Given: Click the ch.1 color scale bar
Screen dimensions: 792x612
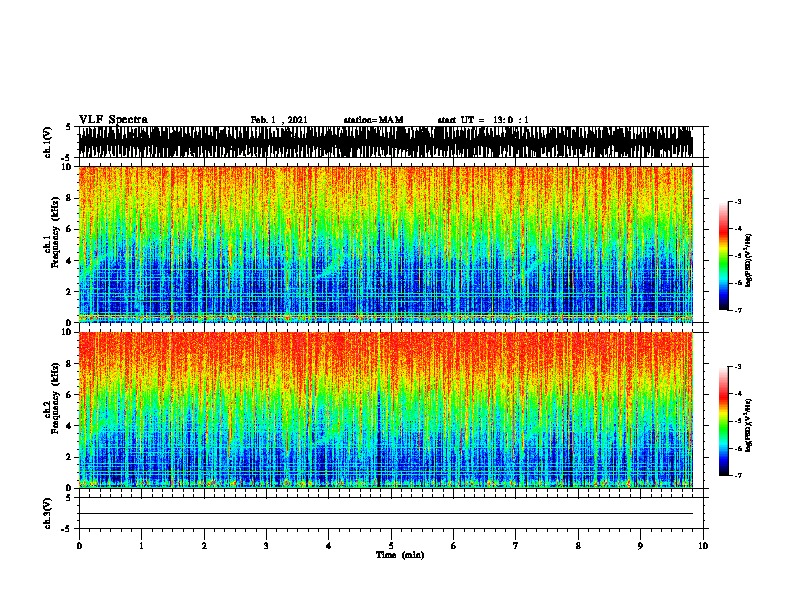Looking at the screenshot, I should coord(724,256).
